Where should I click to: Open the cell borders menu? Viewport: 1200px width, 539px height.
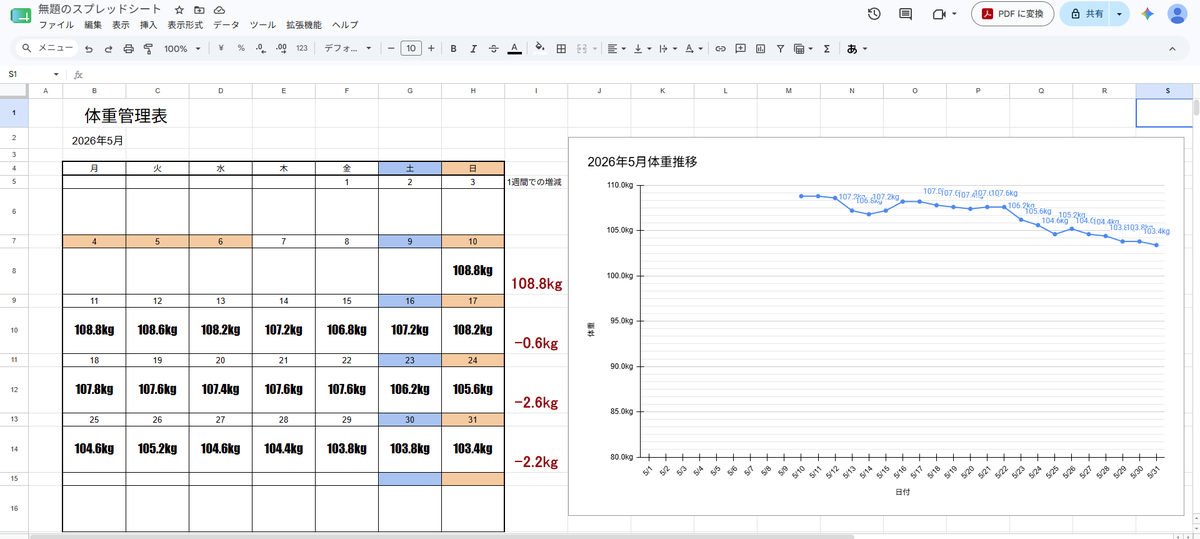[561, 48]
